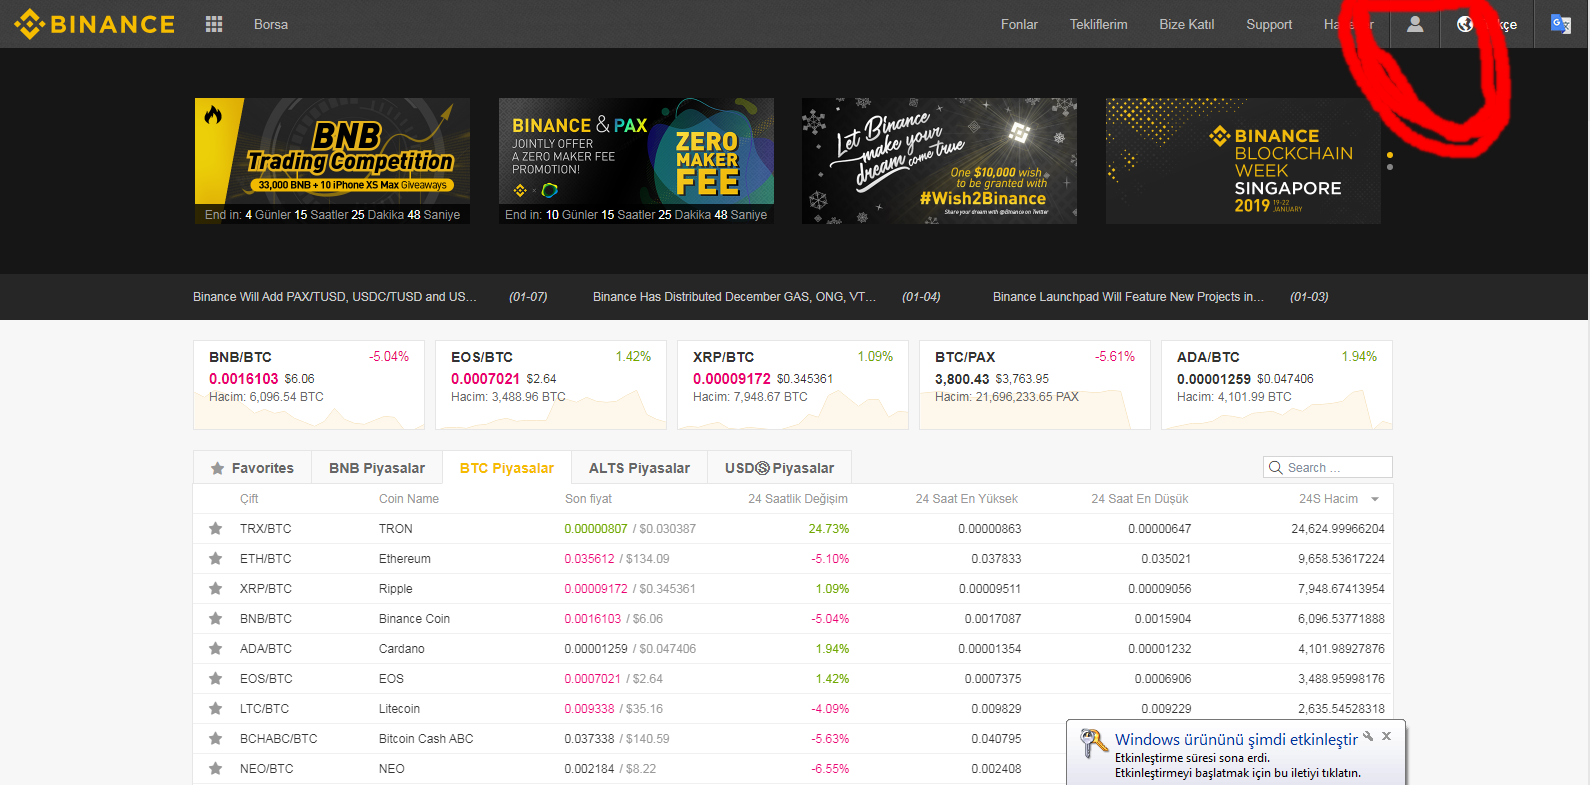Screen dimensions: 1590x785
Task: Toggle favorite star for TRX/BTC
Action: 215,528
